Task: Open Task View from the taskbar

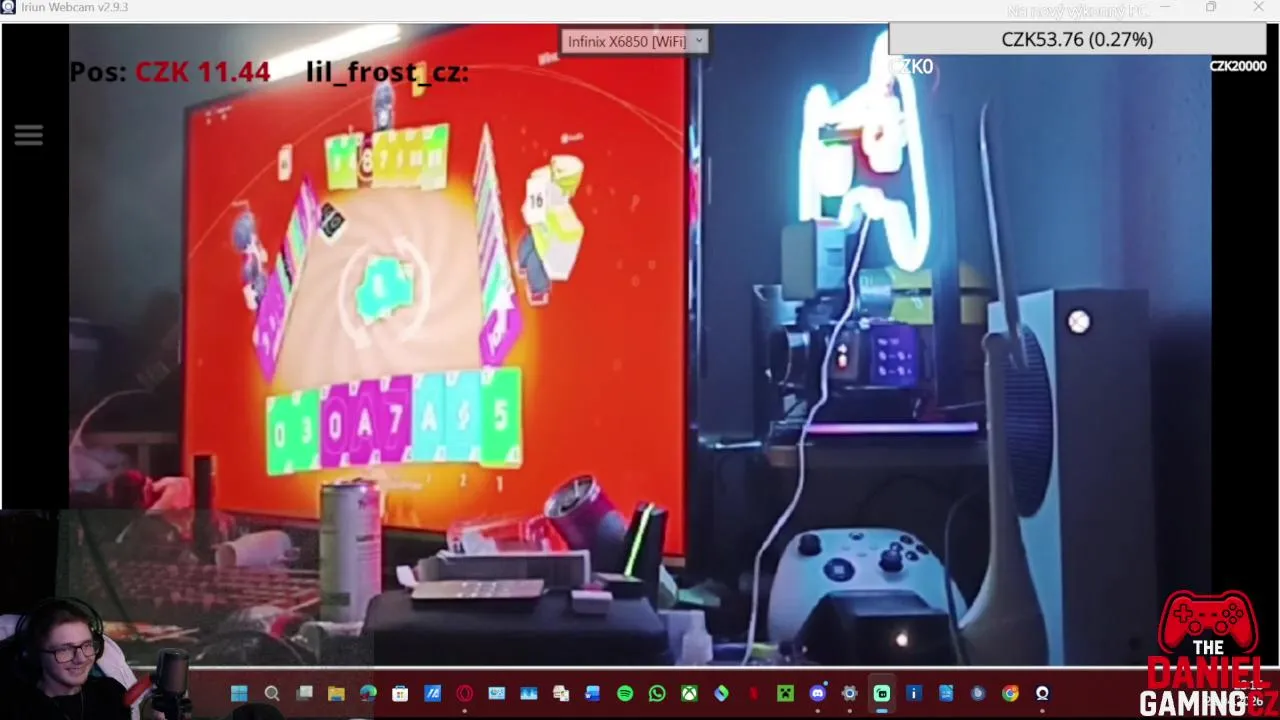Action: [304, 693]
